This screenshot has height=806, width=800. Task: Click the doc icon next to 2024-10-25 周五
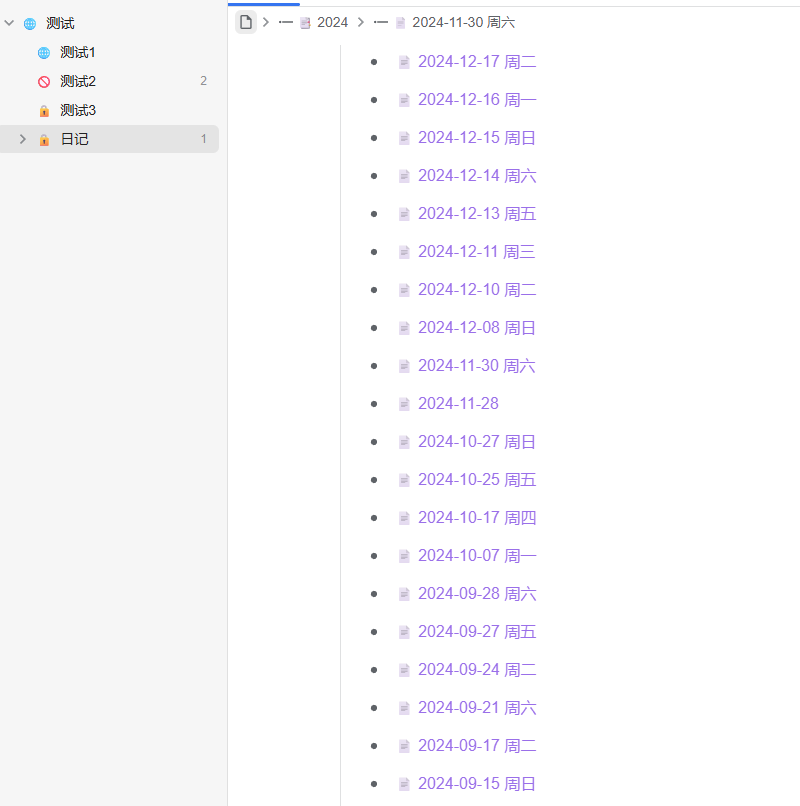coord(404,480)
